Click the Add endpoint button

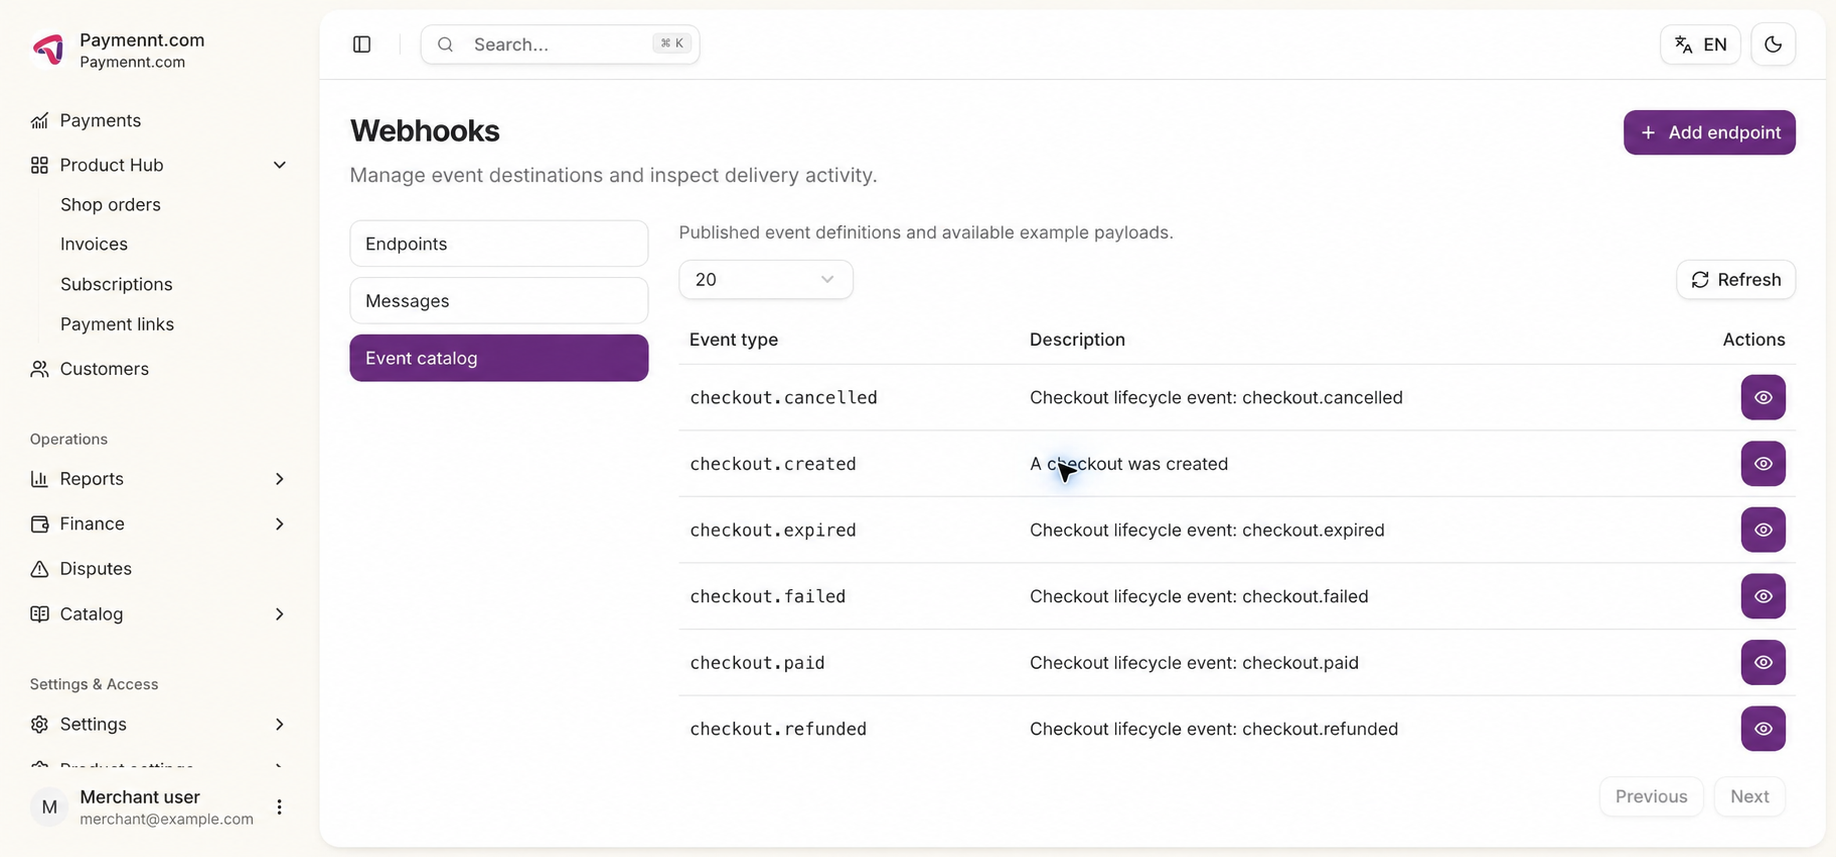[x=1709, y=132]
